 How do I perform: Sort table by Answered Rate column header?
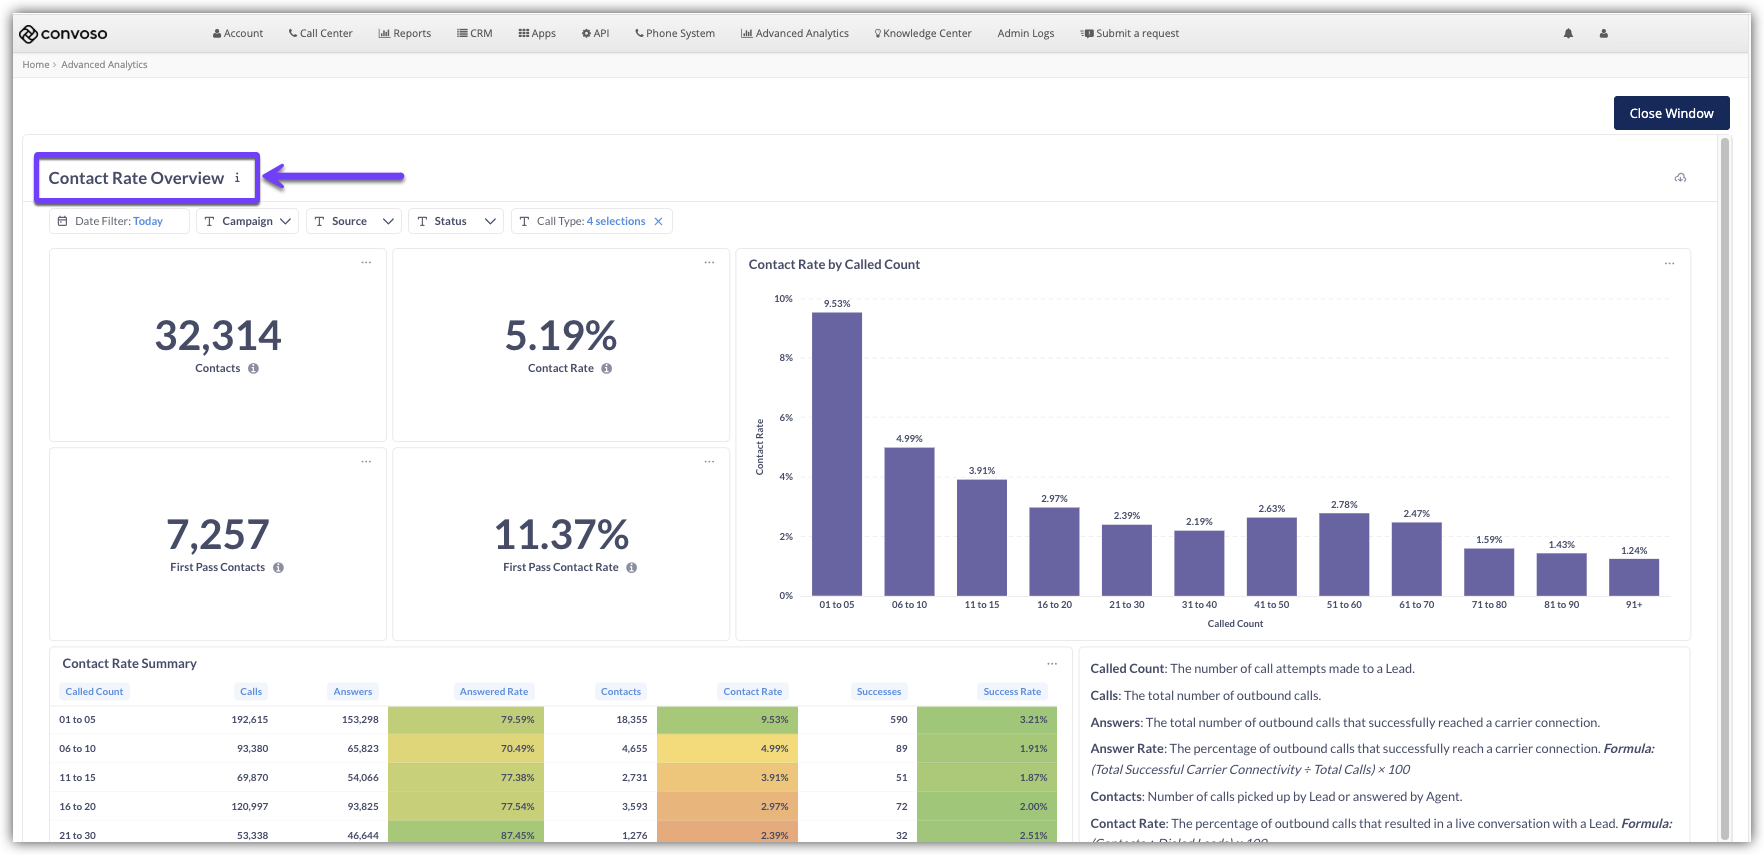[x=493, y=692]
